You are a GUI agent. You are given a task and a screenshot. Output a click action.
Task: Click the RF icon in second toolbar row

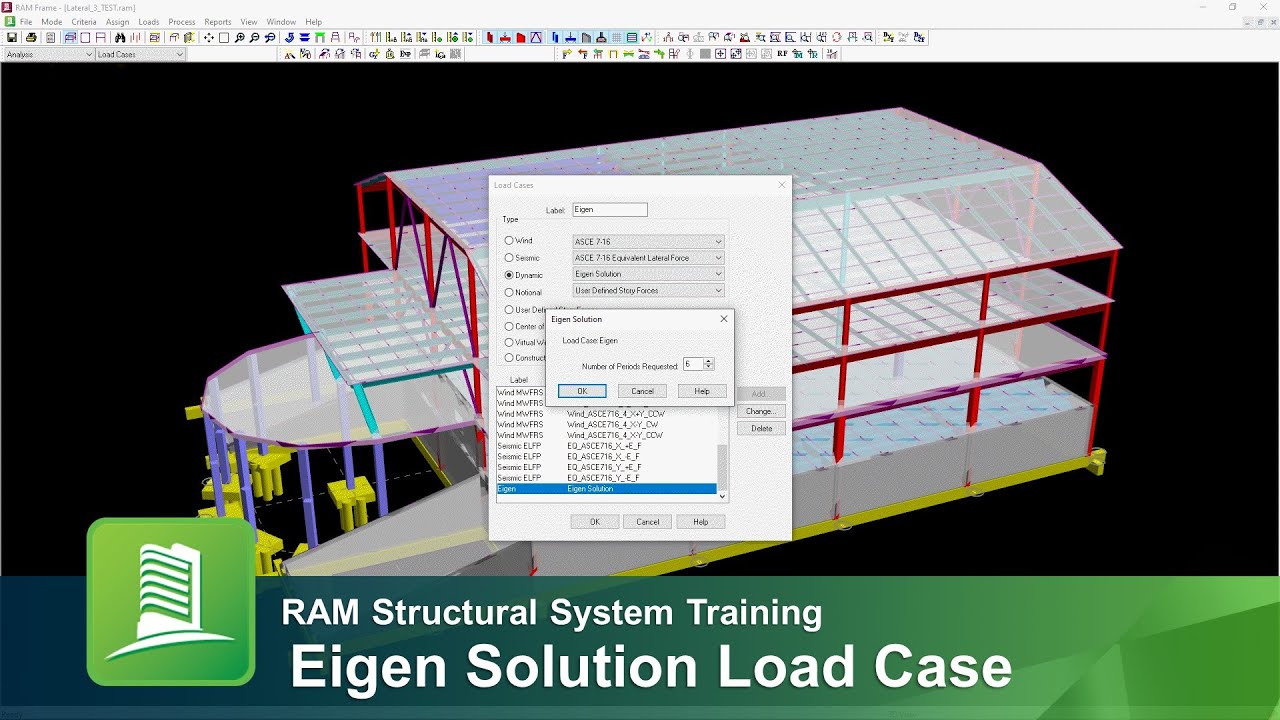point(782,54)
